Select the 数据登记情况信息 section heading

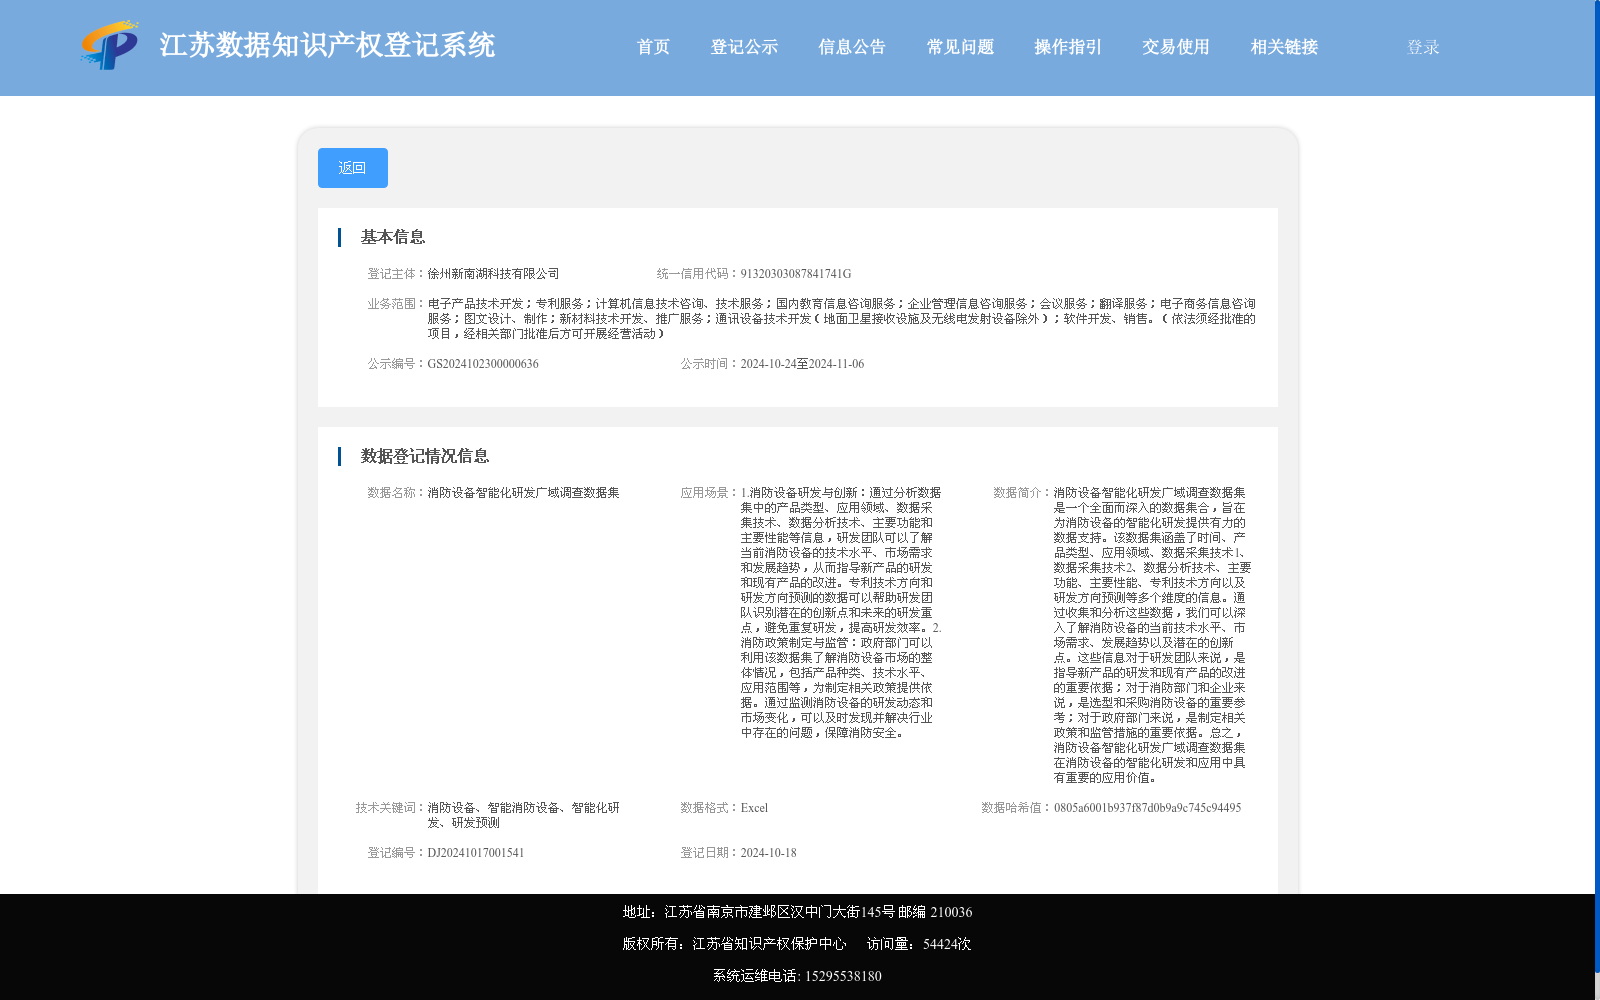point(425,456)
